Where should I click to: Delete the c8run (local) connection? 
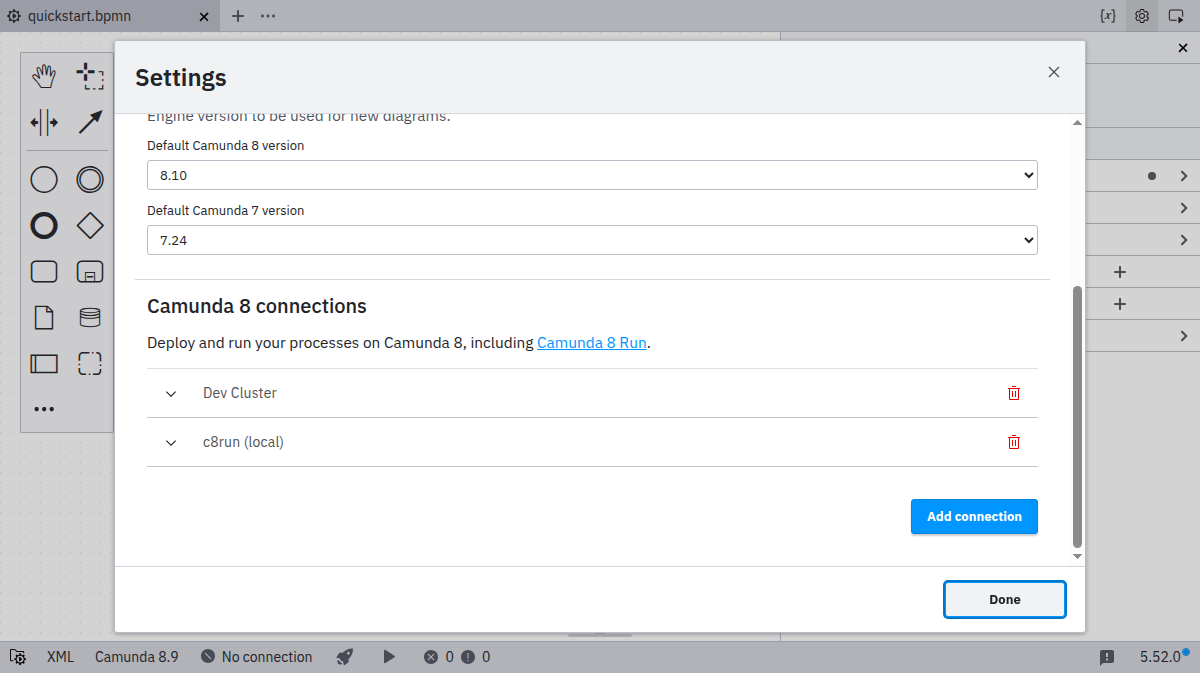1014,442
